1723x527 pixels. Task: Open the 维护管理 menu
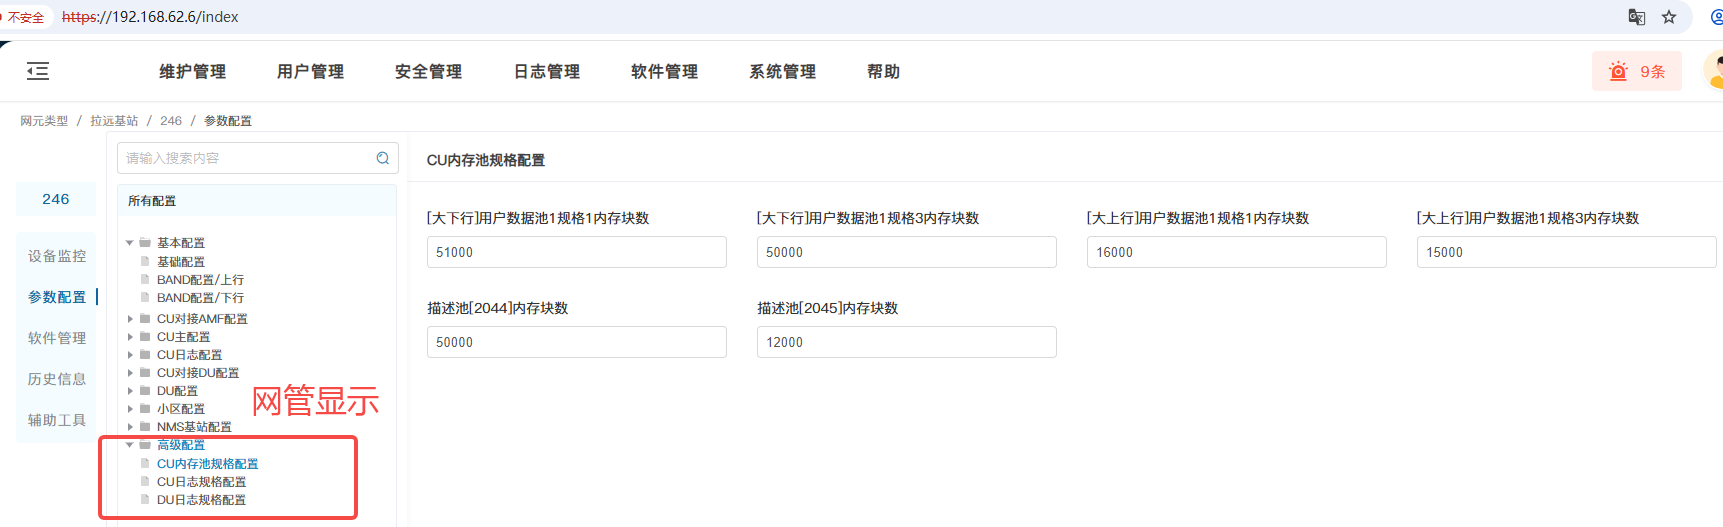pyautogui.click(x=192, y=72)
